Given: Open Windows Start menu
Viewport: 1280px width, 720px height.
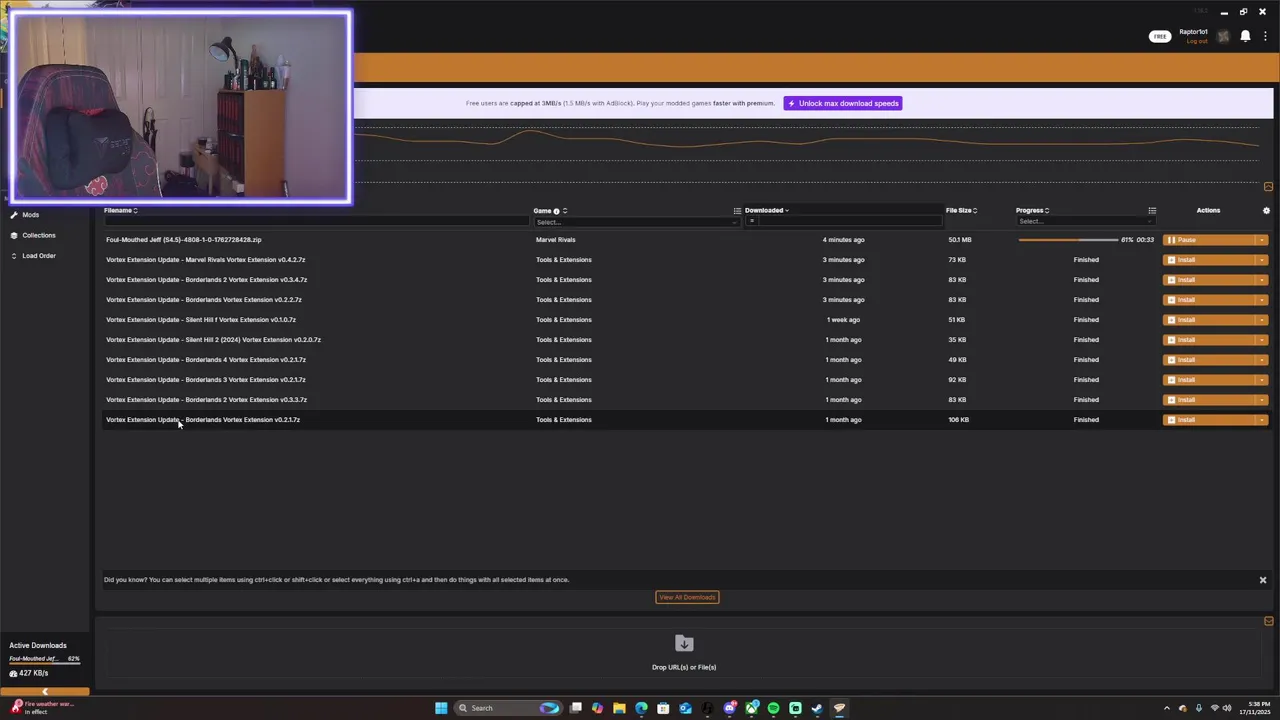Looking at the screenshot, I should [x=441, y=708].
